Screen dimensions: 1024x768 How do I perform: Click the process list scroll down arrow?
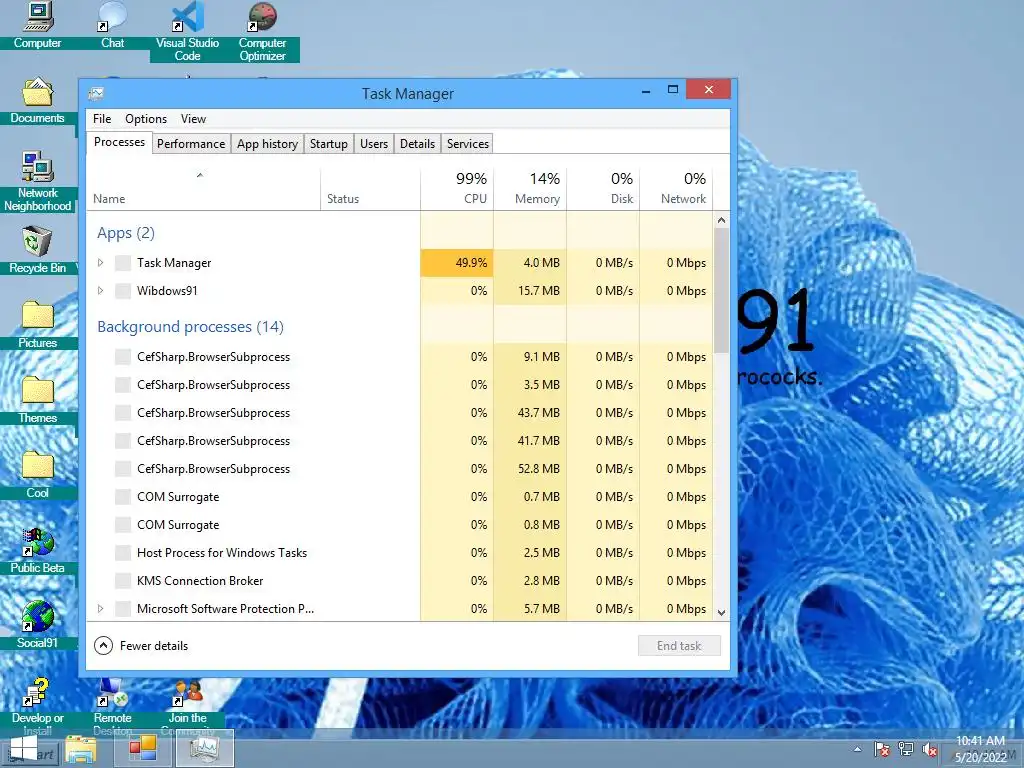pyautogui.click(x=721, y=613)
